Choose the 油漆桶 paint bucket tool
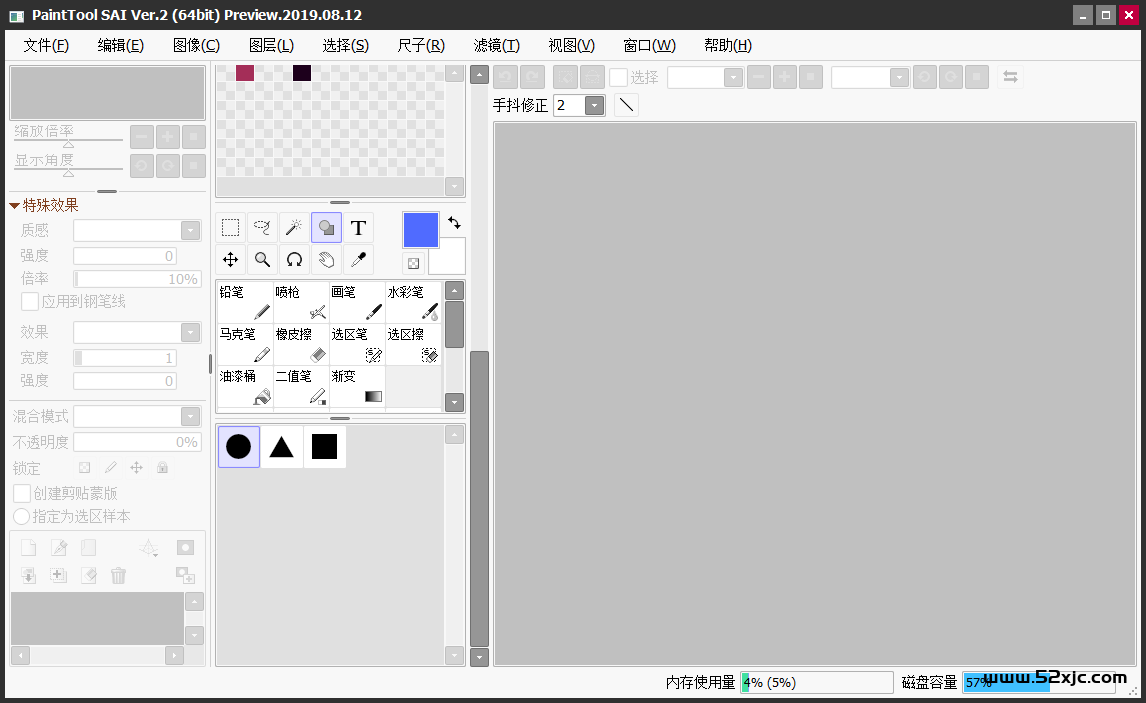 tap(245, 387)
